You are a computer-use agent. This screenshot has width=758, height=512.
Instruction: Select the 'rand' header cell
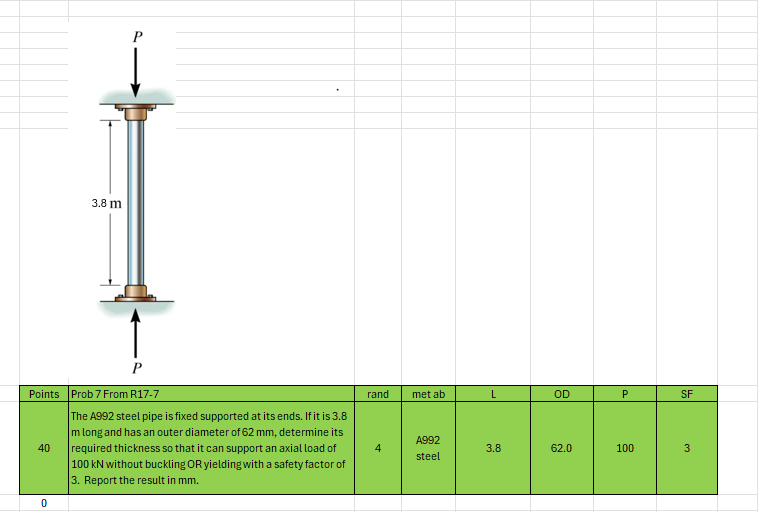(x=378, y=394)
